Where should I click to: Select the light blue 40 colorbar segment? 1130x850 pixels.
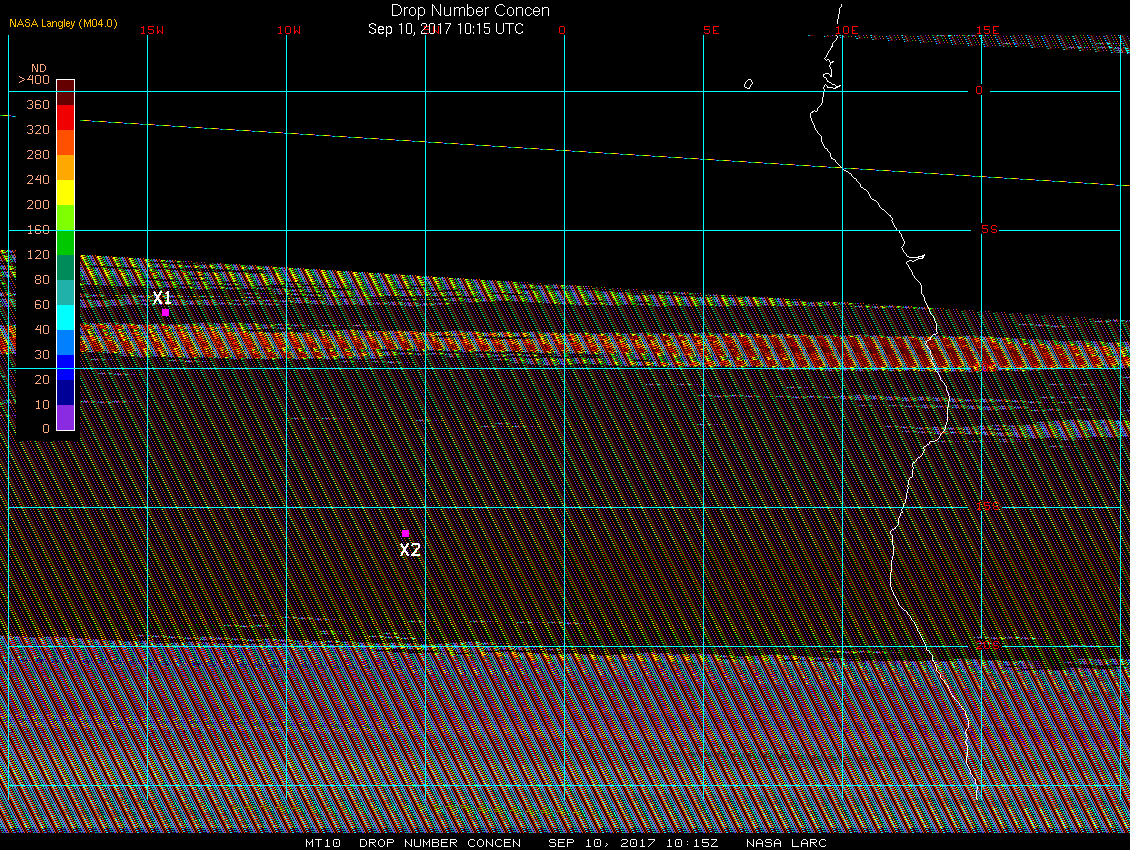(66, 342)
